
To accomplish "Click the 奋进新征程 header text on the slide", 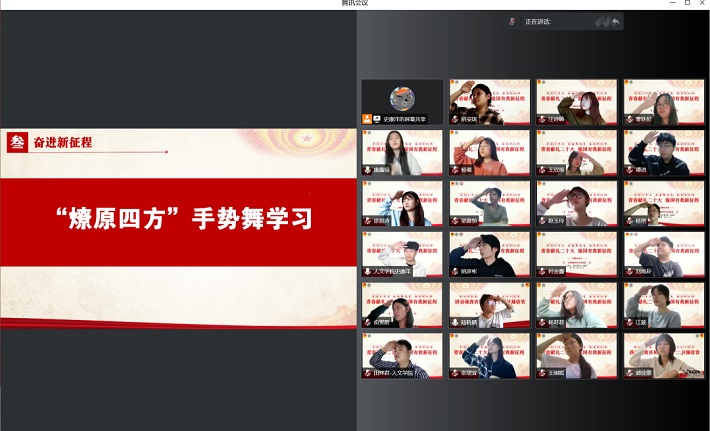I will (62, 142).
